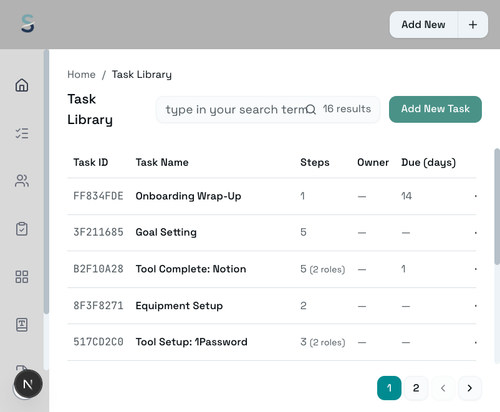This screenshot has width=500, height=412.
Task: Open row options for Equipment Setup
Action: pos(476,306)
